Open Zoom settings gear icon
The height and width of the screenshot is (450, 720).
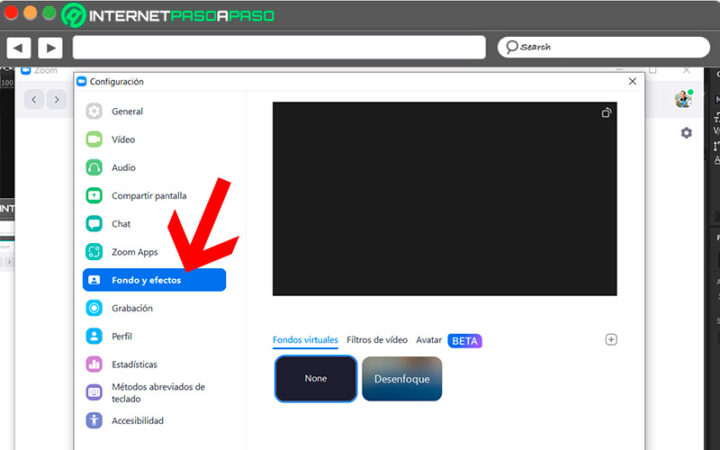tap(686, 133)
